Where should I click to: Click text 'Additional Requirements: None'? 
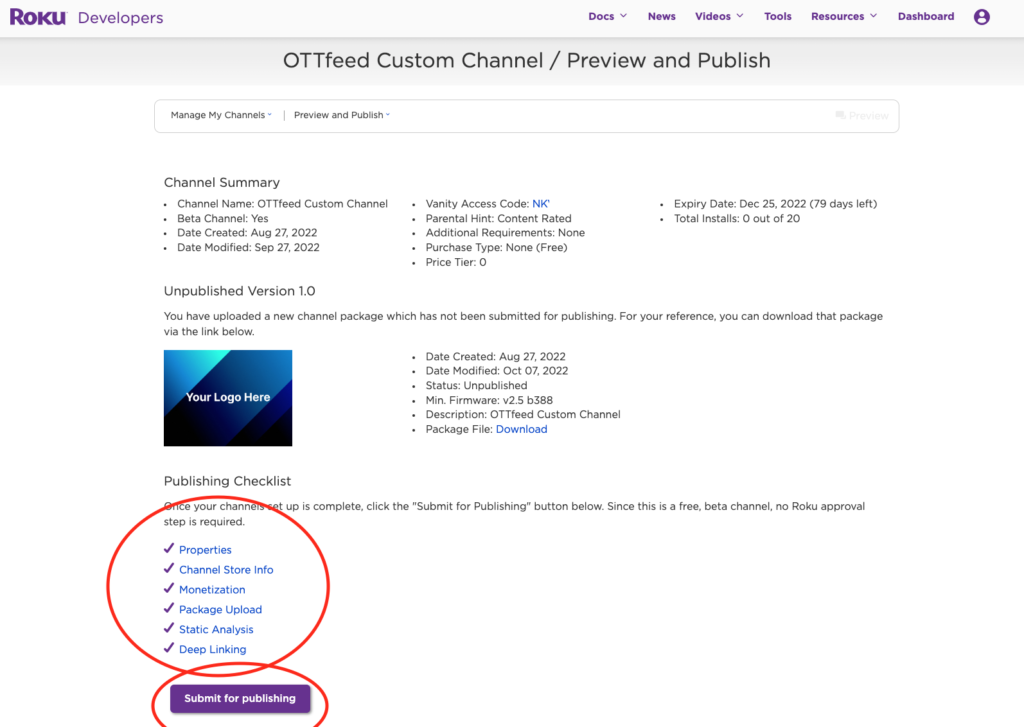point(505,233)
